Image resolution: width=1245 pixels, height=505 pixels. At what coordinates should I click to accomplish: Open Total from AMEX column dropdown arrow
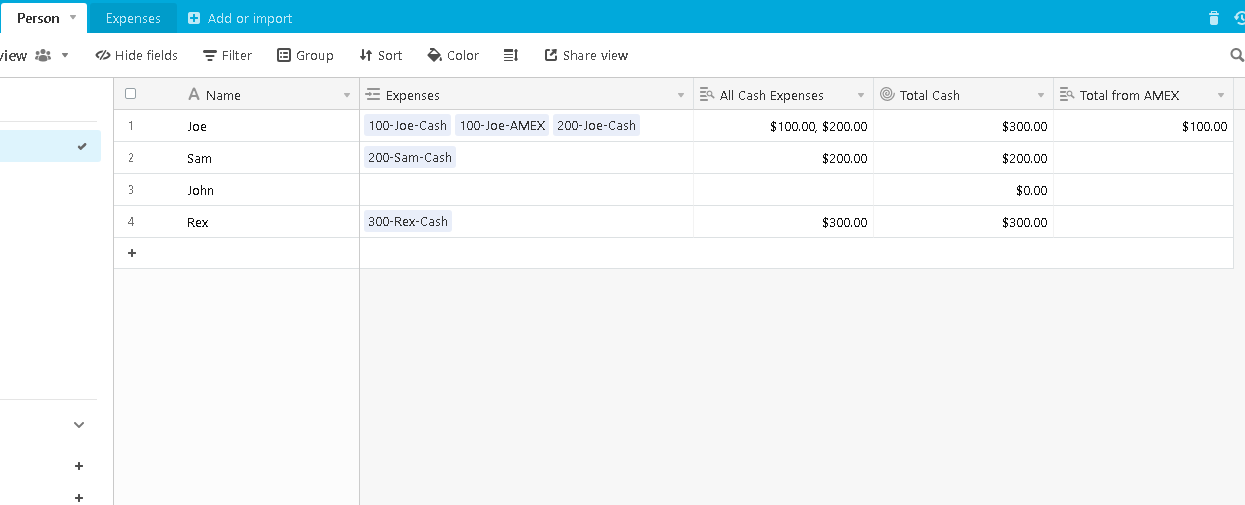1221,95
